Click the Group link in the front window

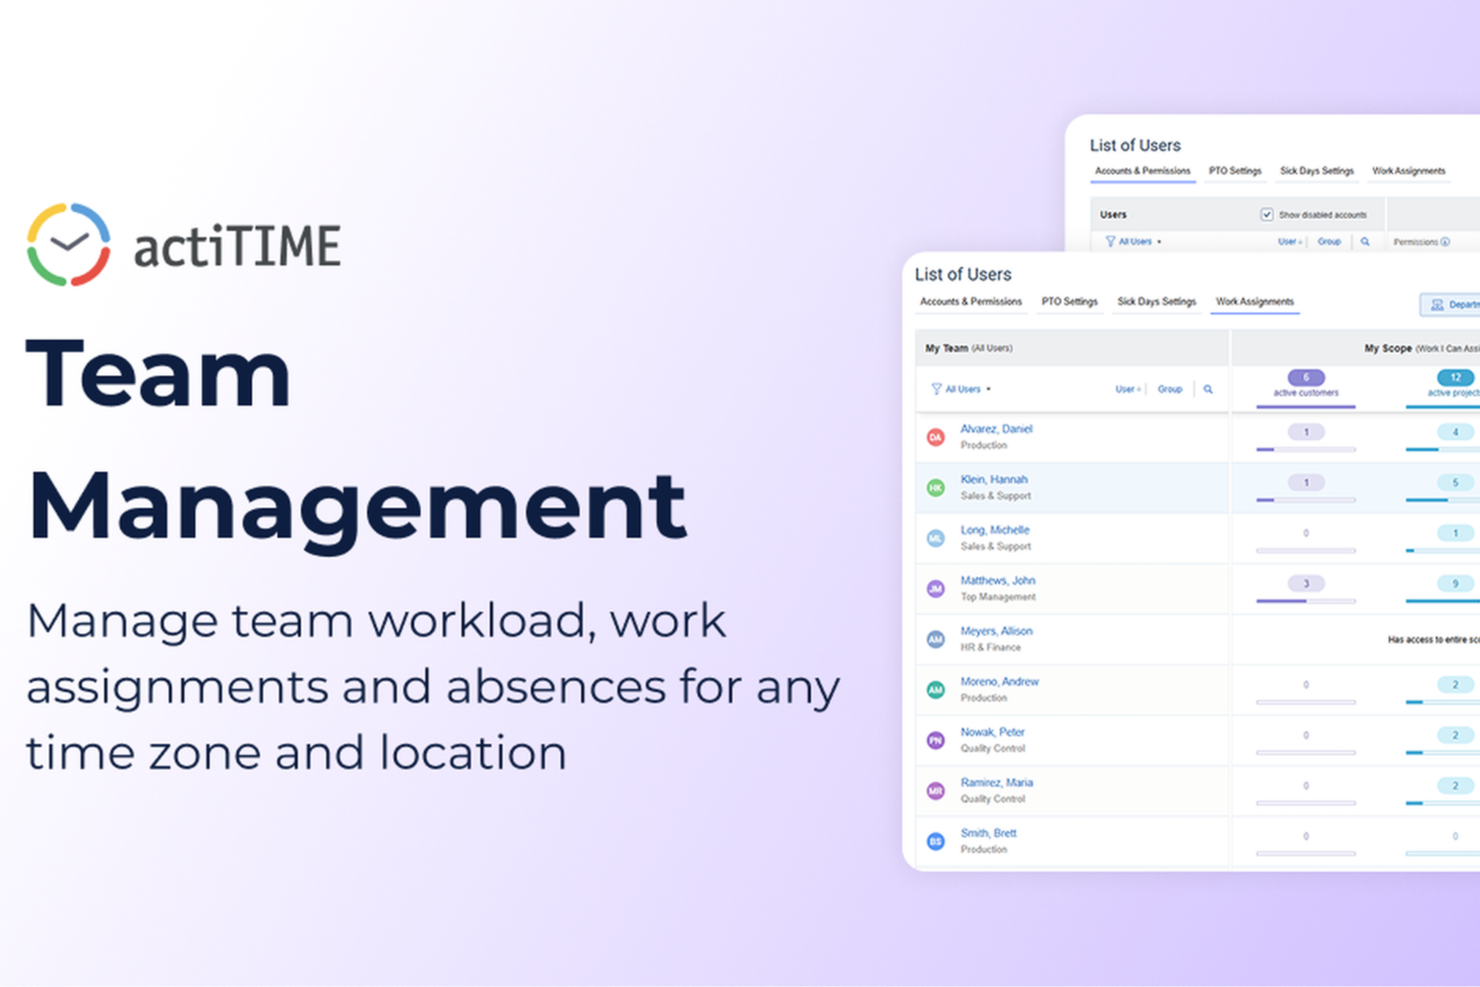pyautogui.click(x=1170, y=390)
